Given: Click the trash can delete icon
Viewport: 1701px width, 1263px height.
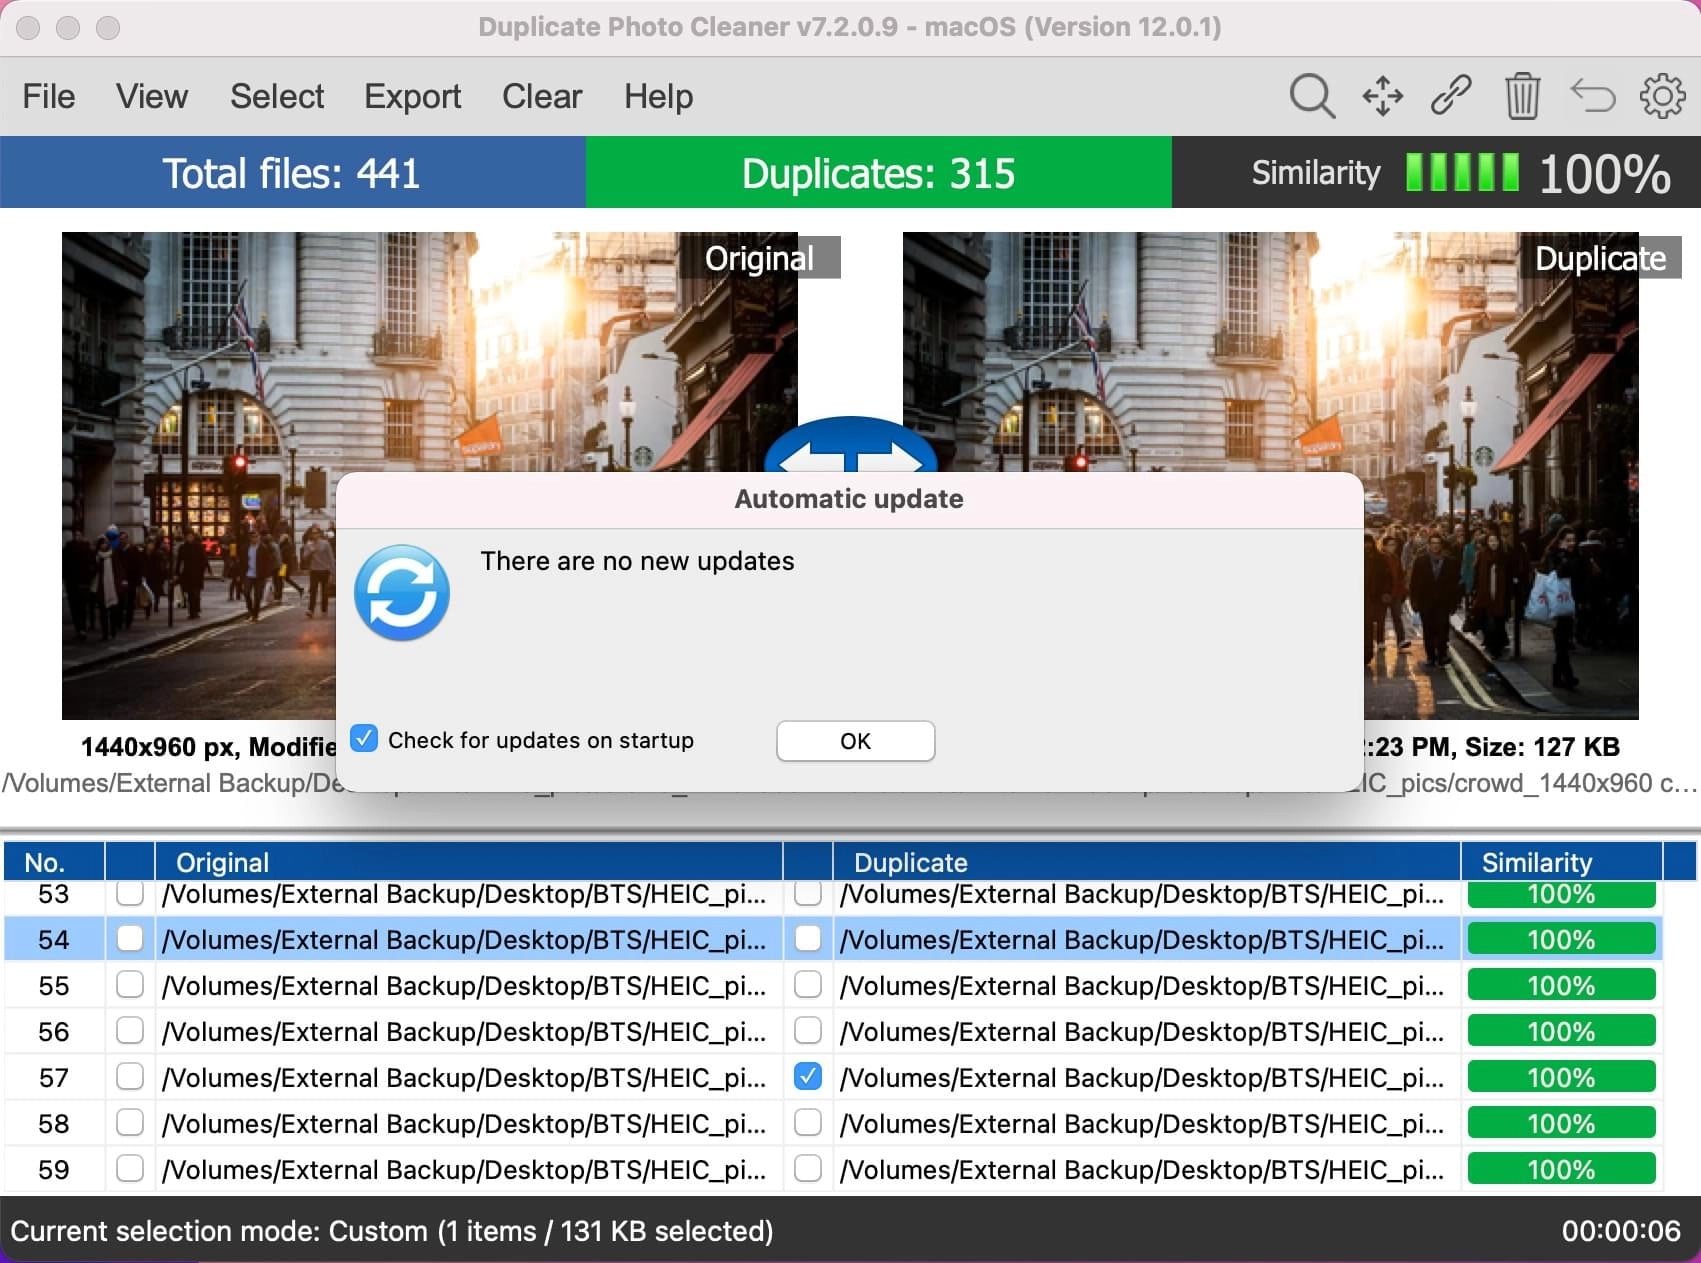Looking at the screenshot, I should [x=1521, y=96].
